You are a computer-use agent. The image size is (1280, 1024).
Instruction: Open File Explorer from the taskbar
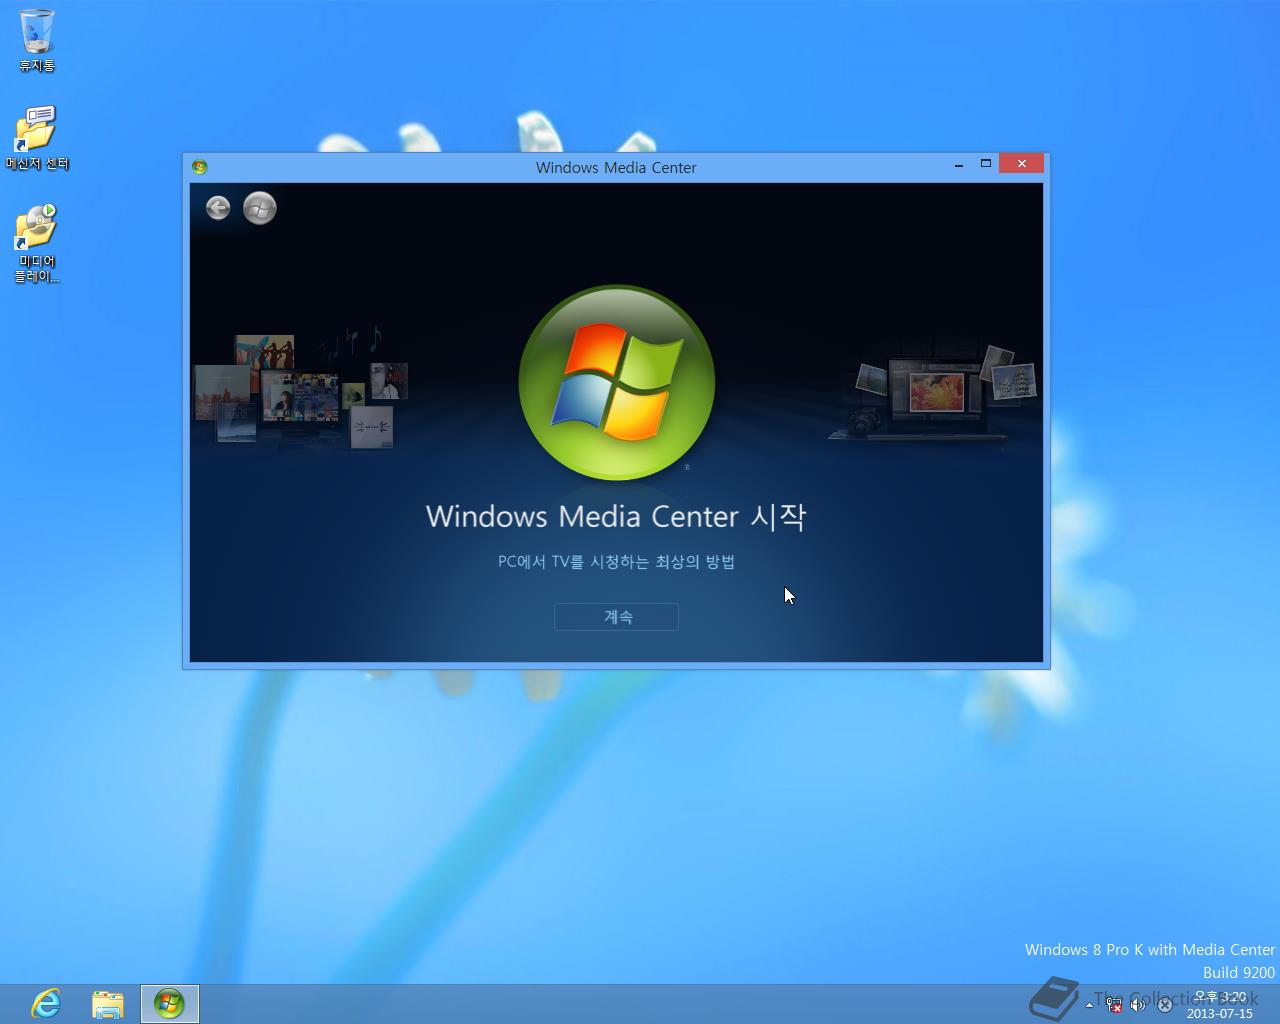pyautogui.click(x=107, y=1003)
